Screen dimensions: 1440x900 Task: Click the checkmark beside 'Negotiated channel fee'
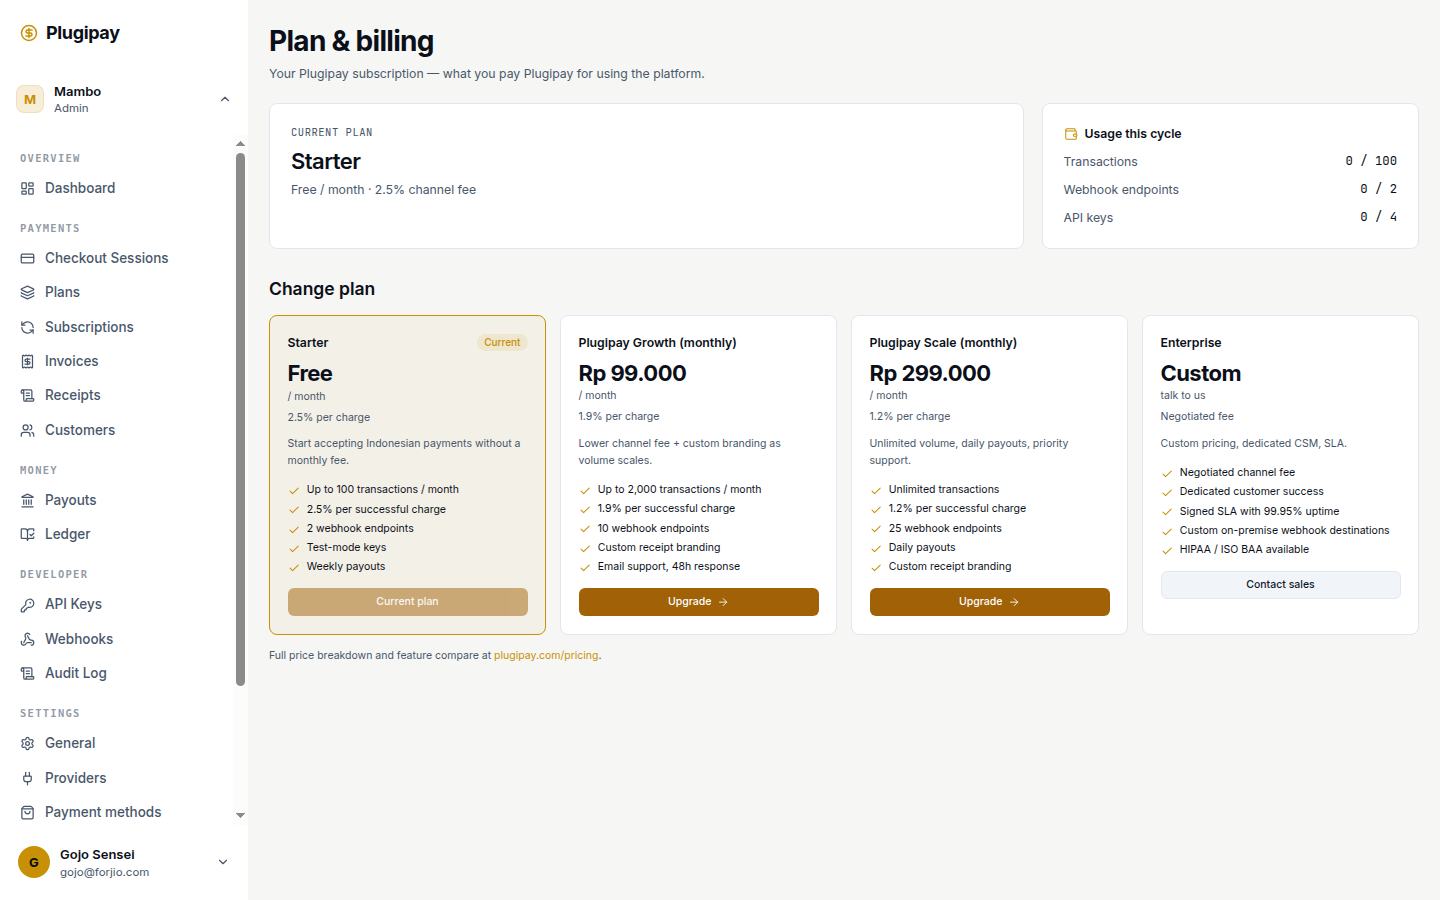coord(1167,474)
